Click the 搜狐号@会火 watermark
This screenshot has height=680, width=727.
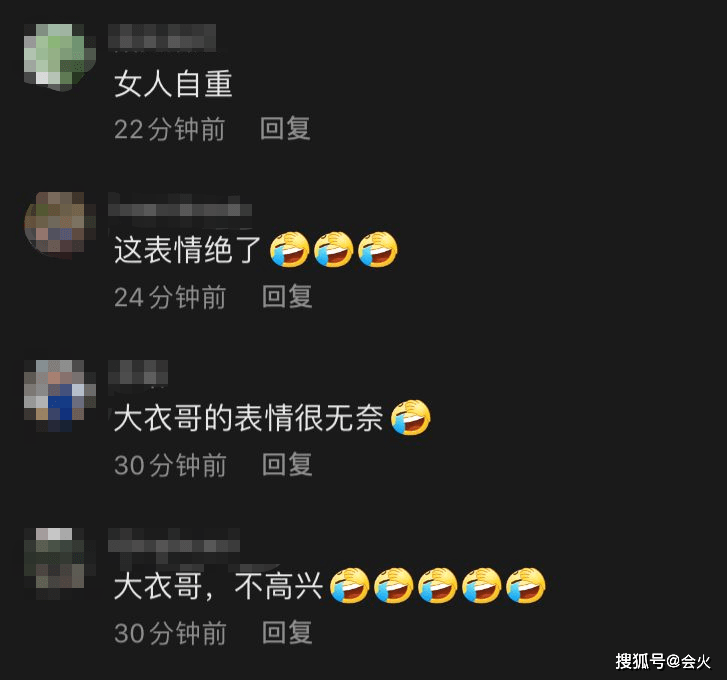663,661
